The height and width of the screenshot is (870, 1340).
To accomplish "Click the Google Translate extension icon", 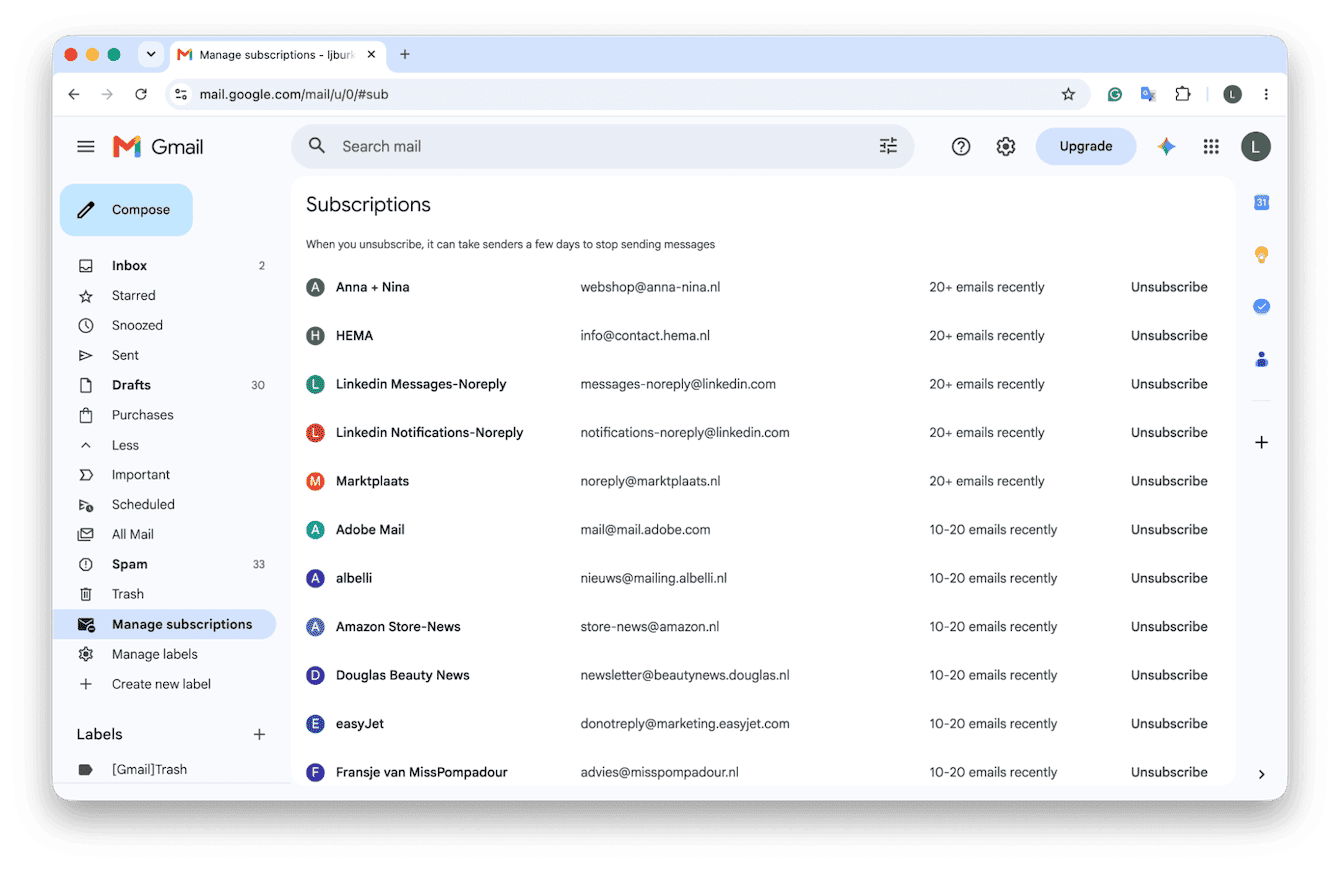I will [1149, 94].
